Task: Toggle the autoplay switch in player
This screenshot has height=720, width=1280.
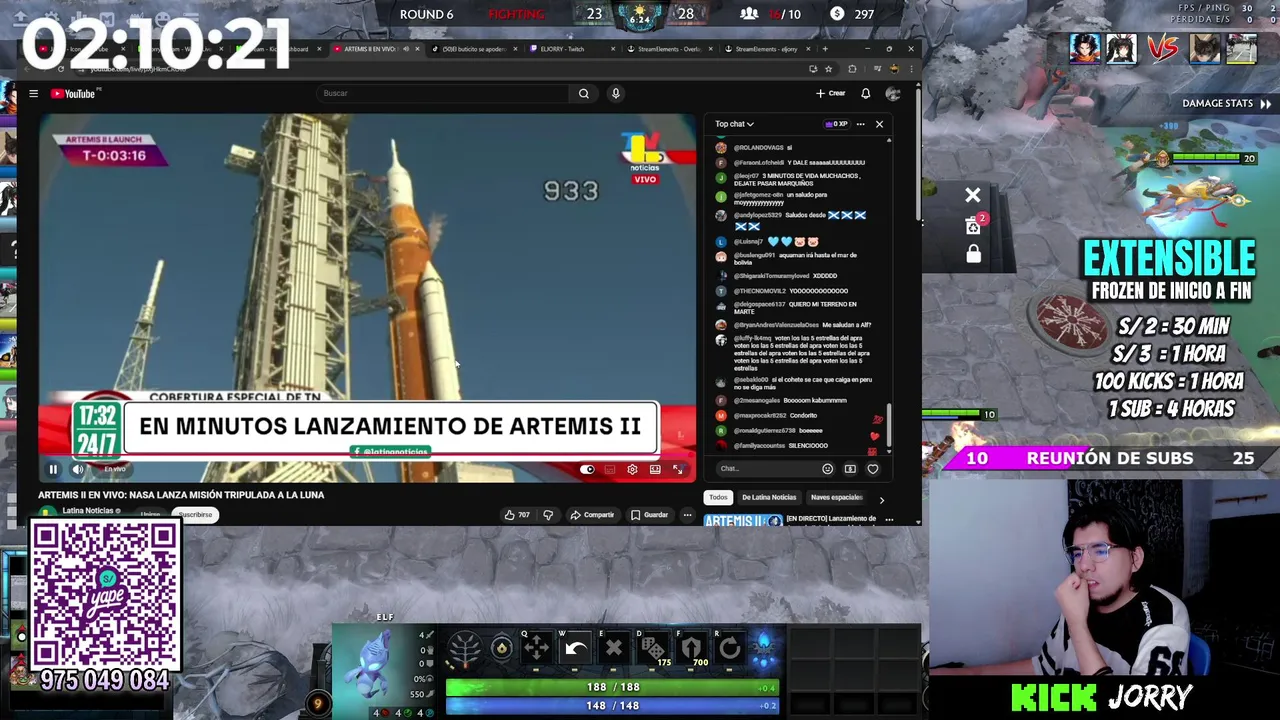Action: (587, 469)
